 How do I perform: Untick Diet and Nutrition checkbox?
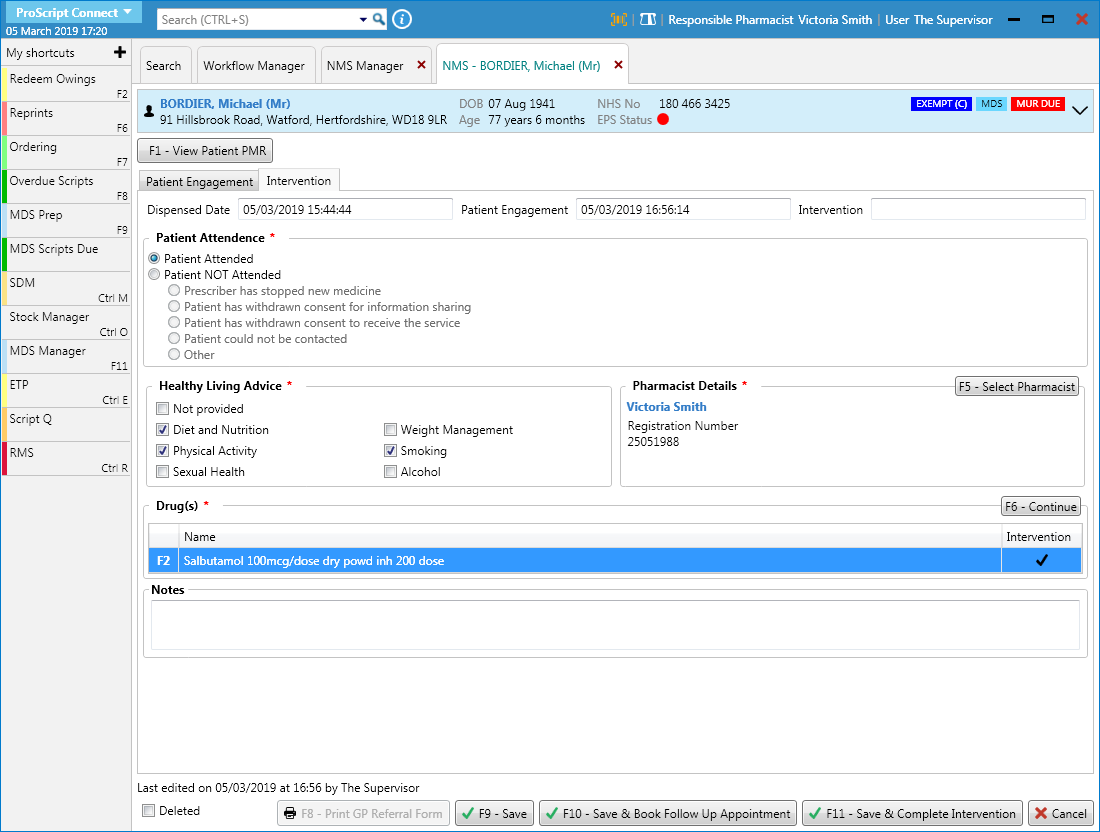click(x=163, y=429)
